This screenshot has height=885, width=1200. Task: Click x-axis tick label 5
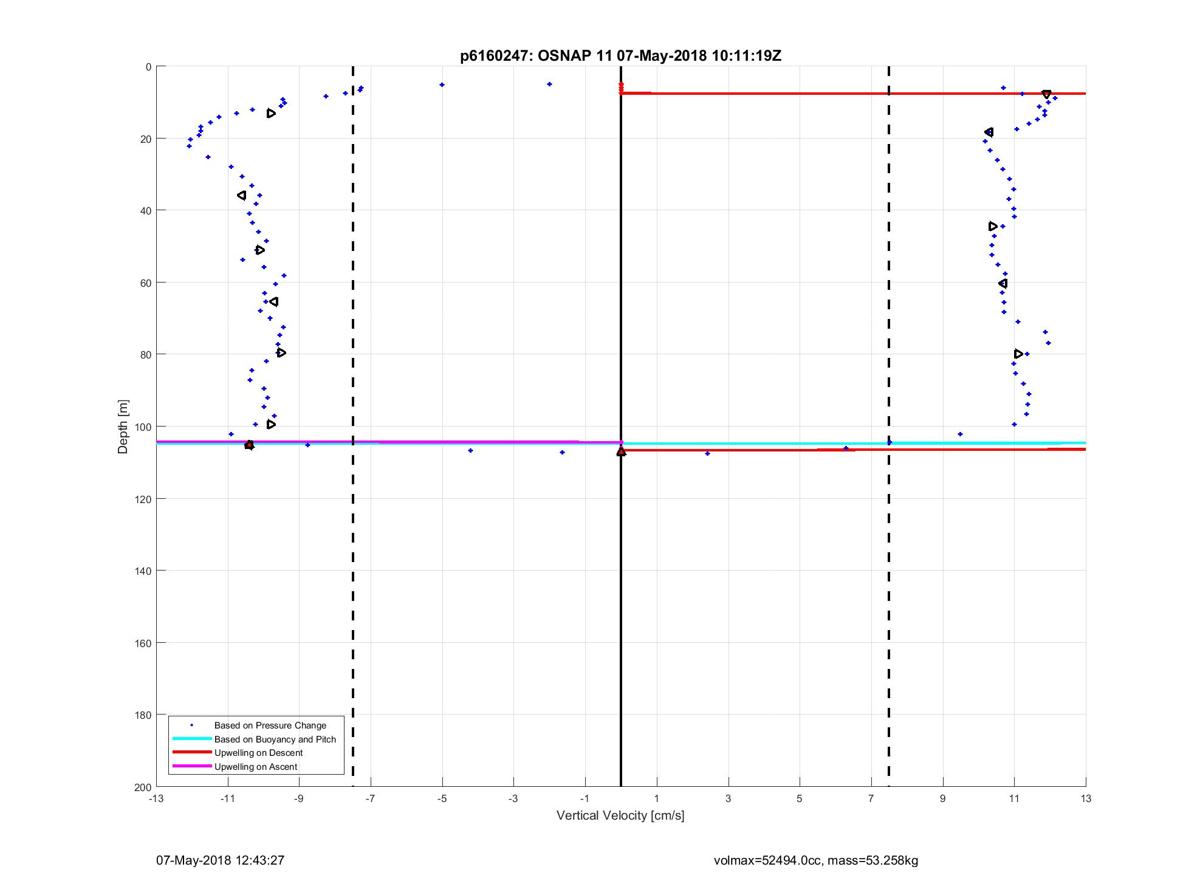[800, 798]
